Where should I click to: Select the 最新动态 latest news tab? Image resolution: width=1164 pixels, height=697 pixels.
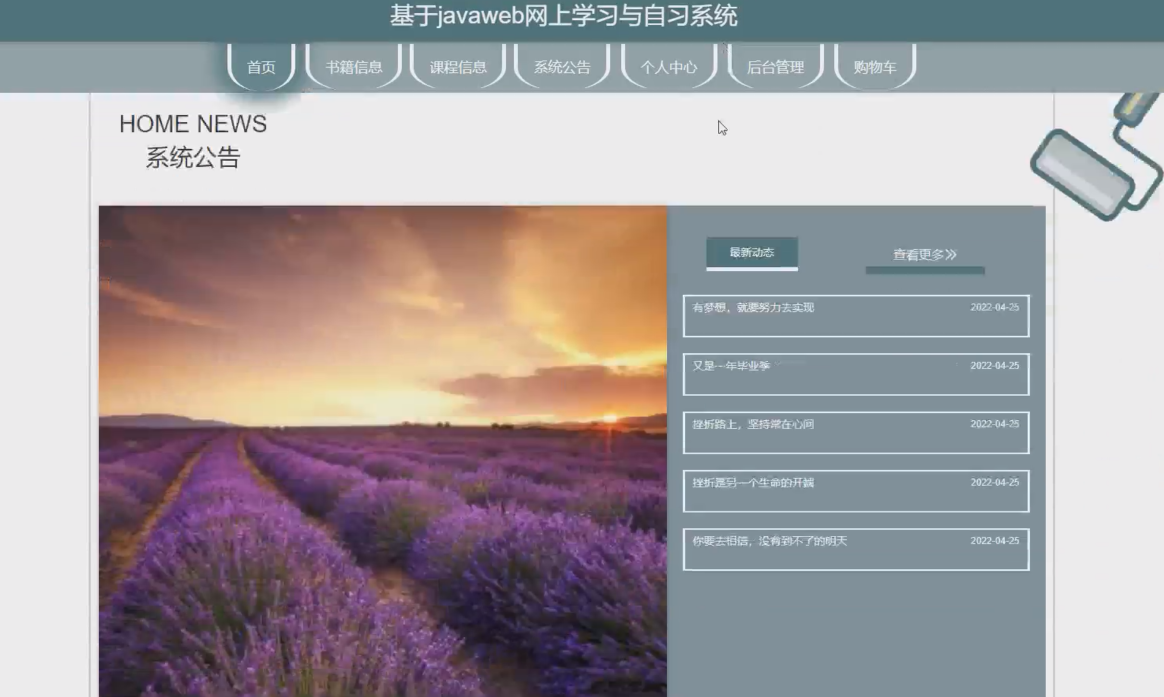click(752, 253)
